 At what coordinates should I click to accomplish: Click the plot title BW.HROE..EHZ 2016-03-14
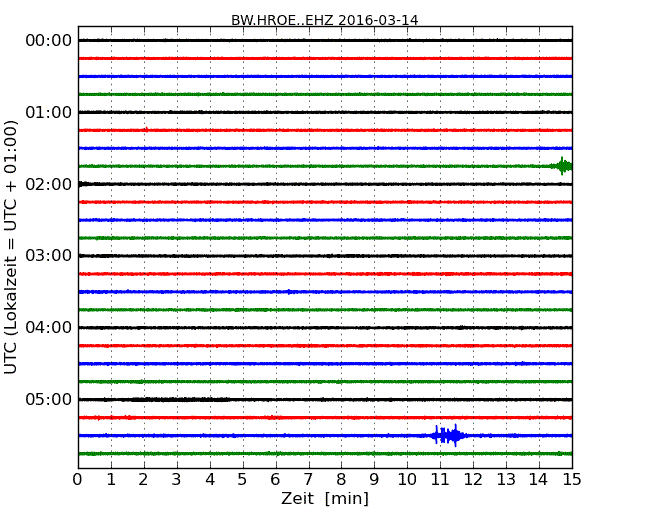coord(325,20)
